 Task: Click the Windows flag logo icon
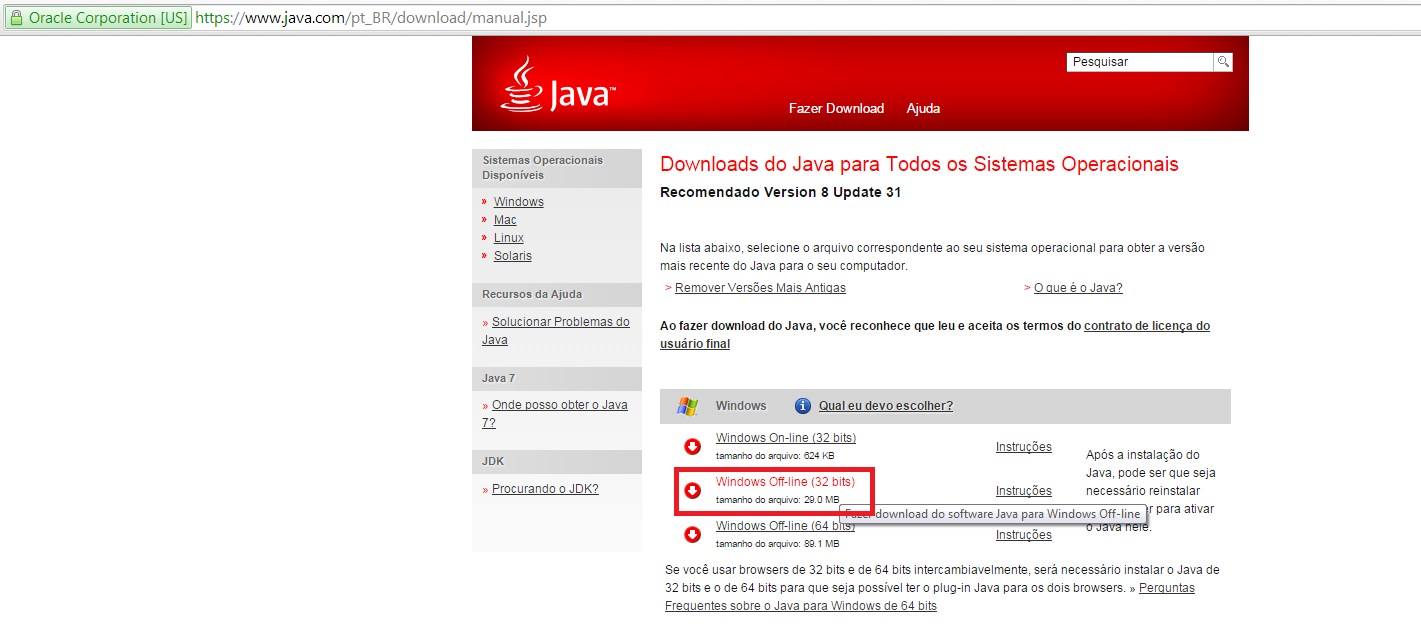pos(687,406)
